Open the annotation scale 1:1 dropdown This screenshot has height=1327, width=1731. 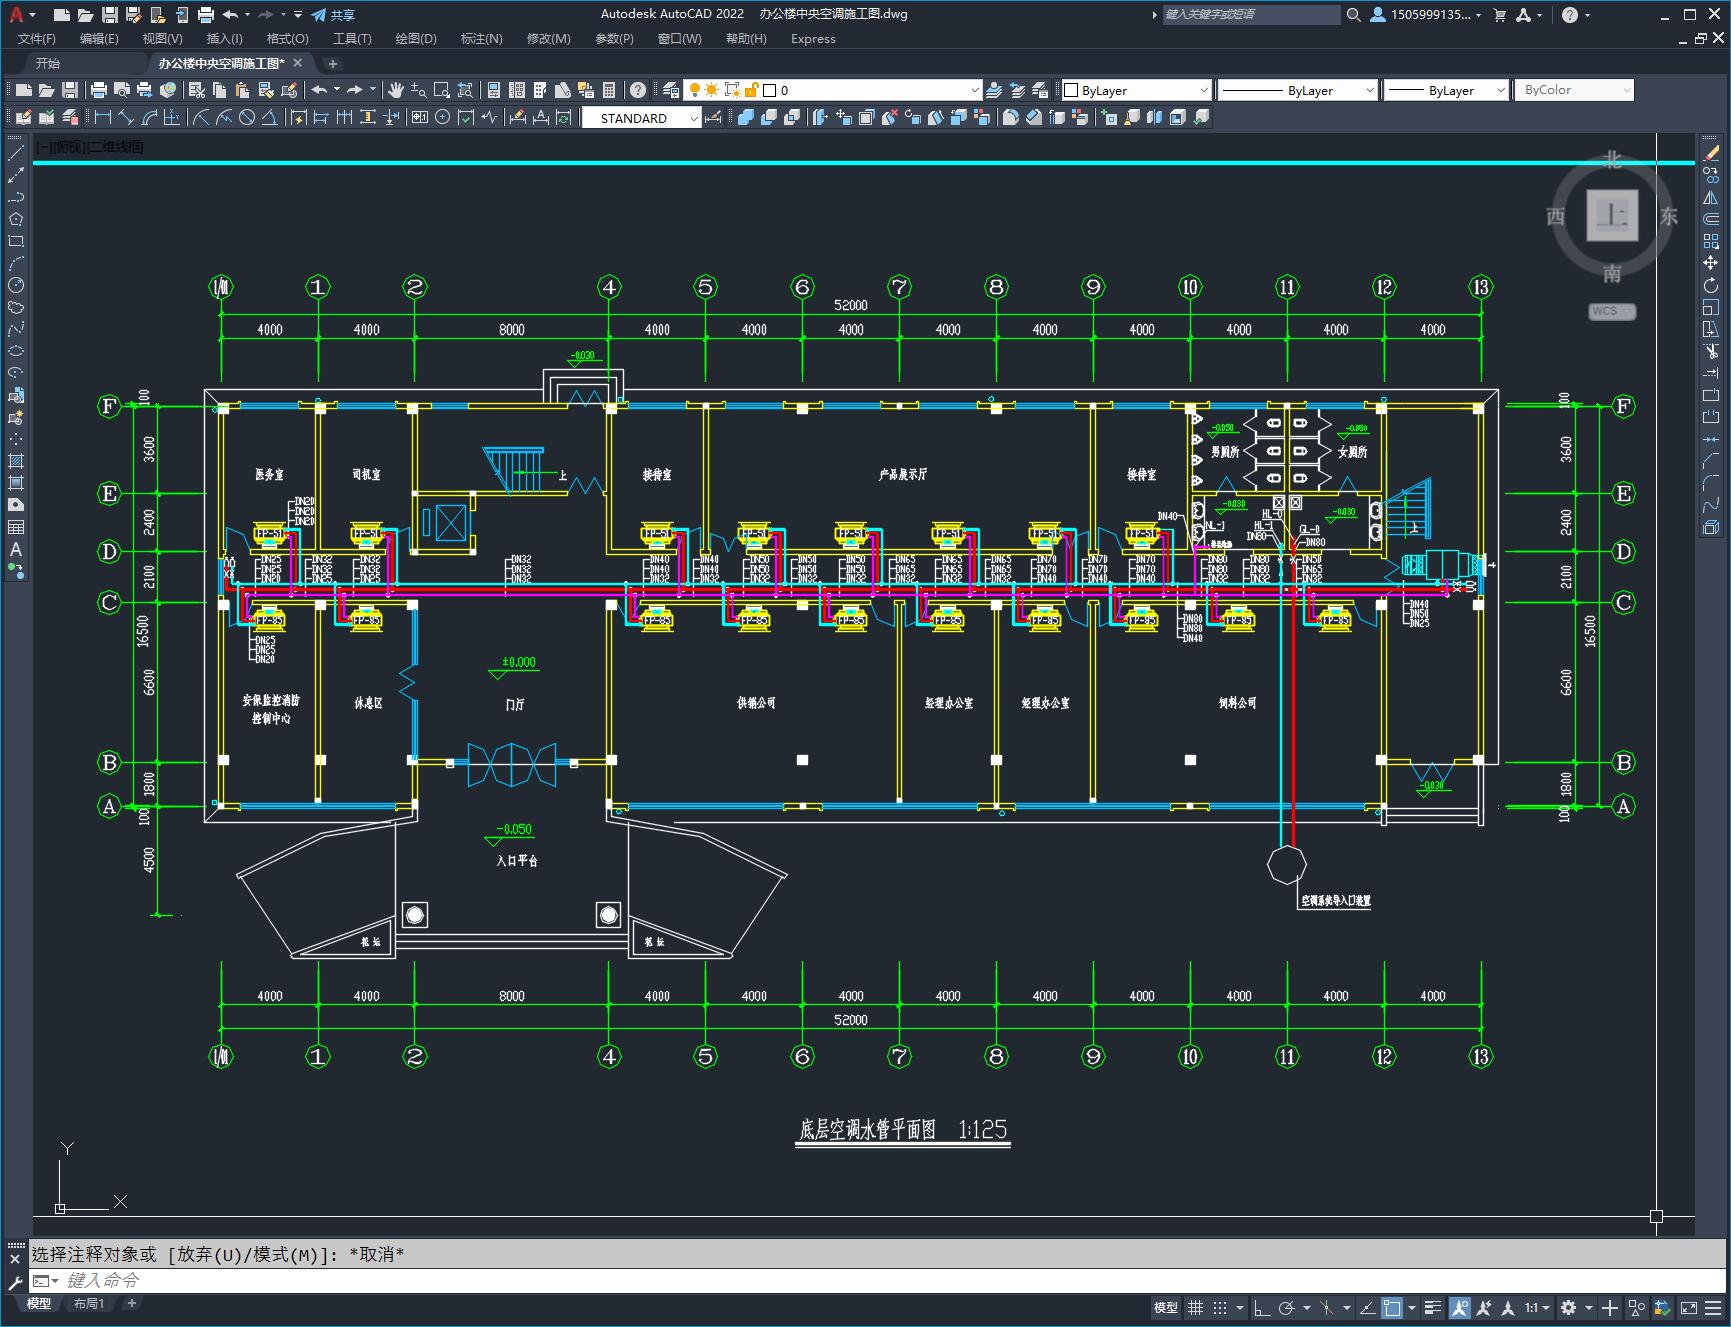pos(1537,1308)
